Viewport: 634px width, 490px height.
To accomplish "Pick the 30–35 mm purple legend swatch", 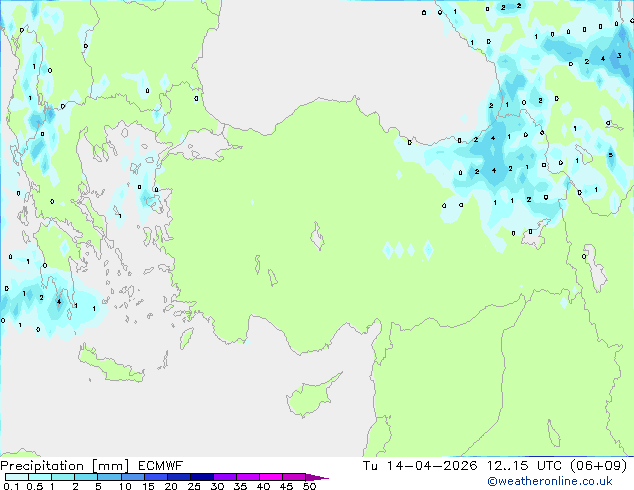I will 225,477.
